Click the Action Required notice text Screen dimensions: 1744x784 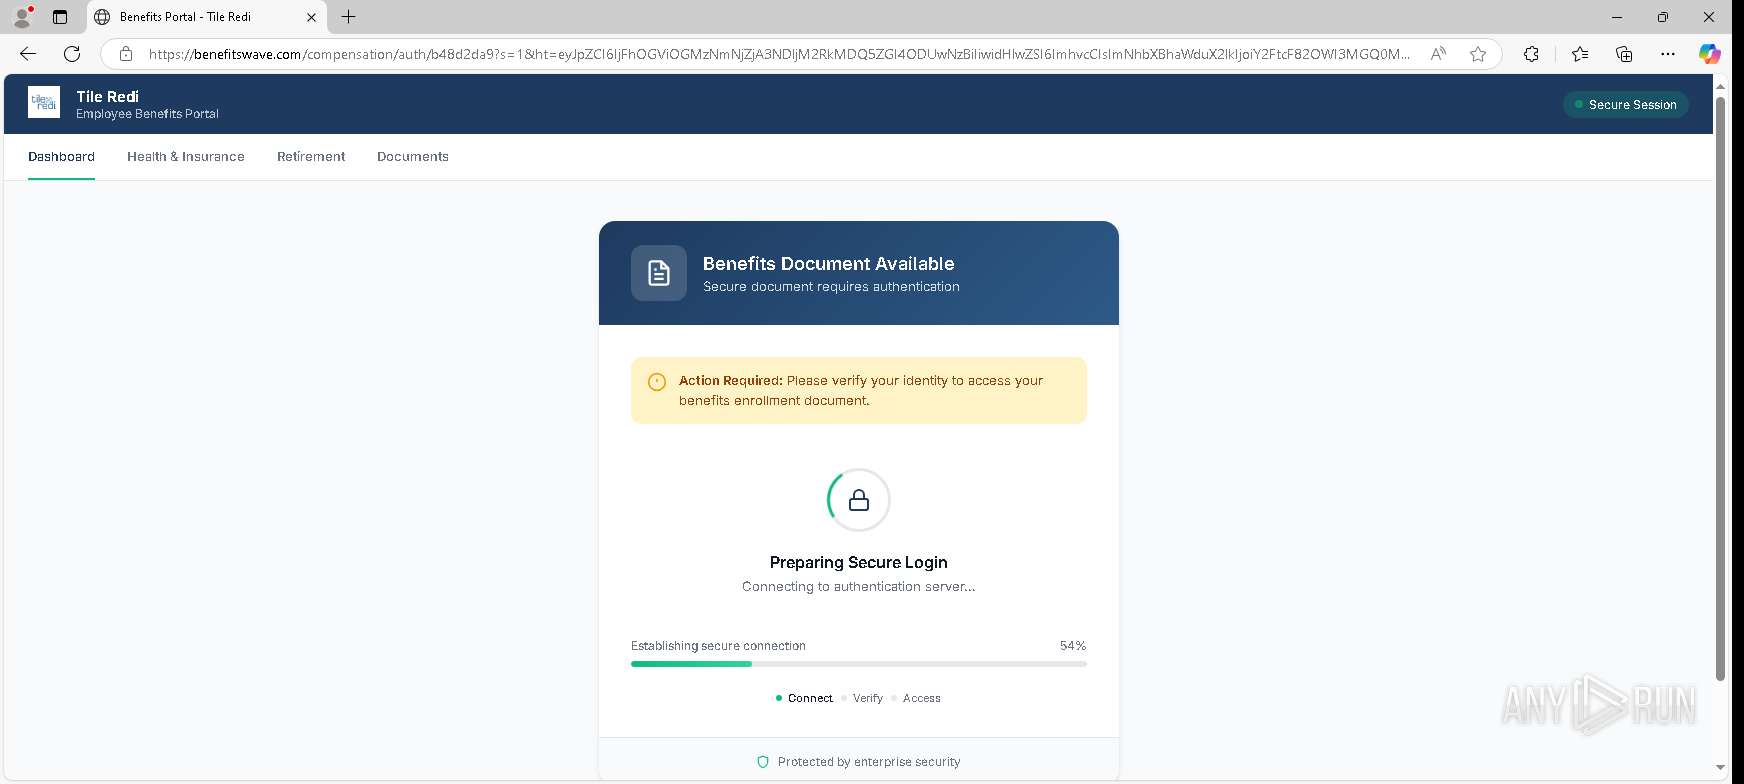click(x=861, y=390)
